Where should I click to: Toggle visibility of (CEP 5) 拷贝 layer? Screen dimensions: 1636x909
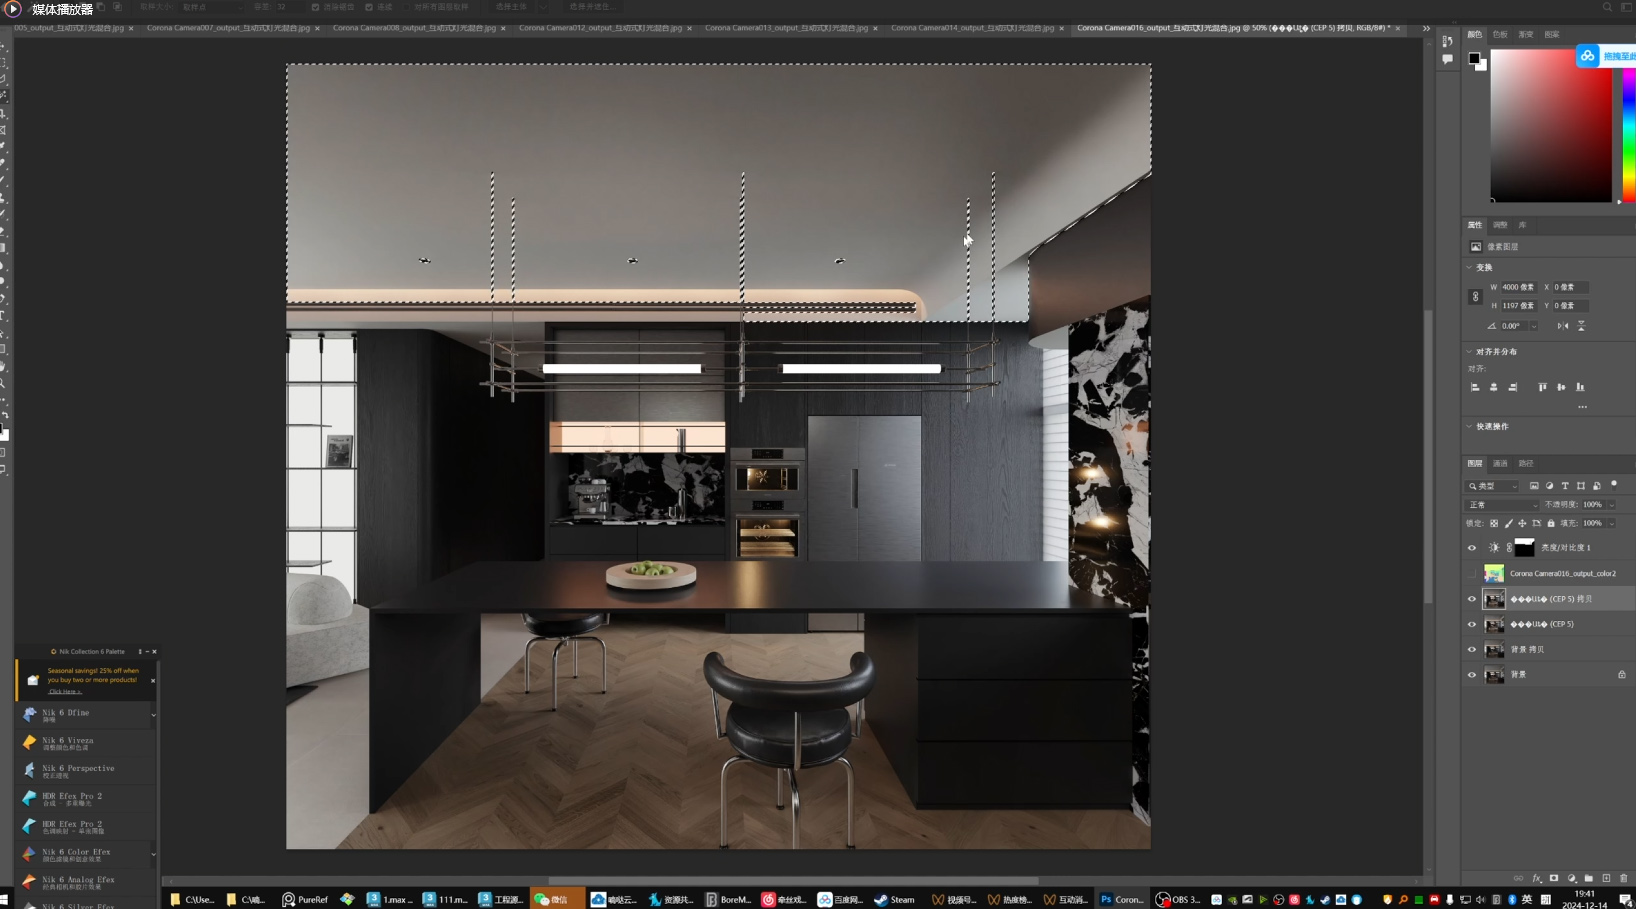click(x=1472, y=599)
